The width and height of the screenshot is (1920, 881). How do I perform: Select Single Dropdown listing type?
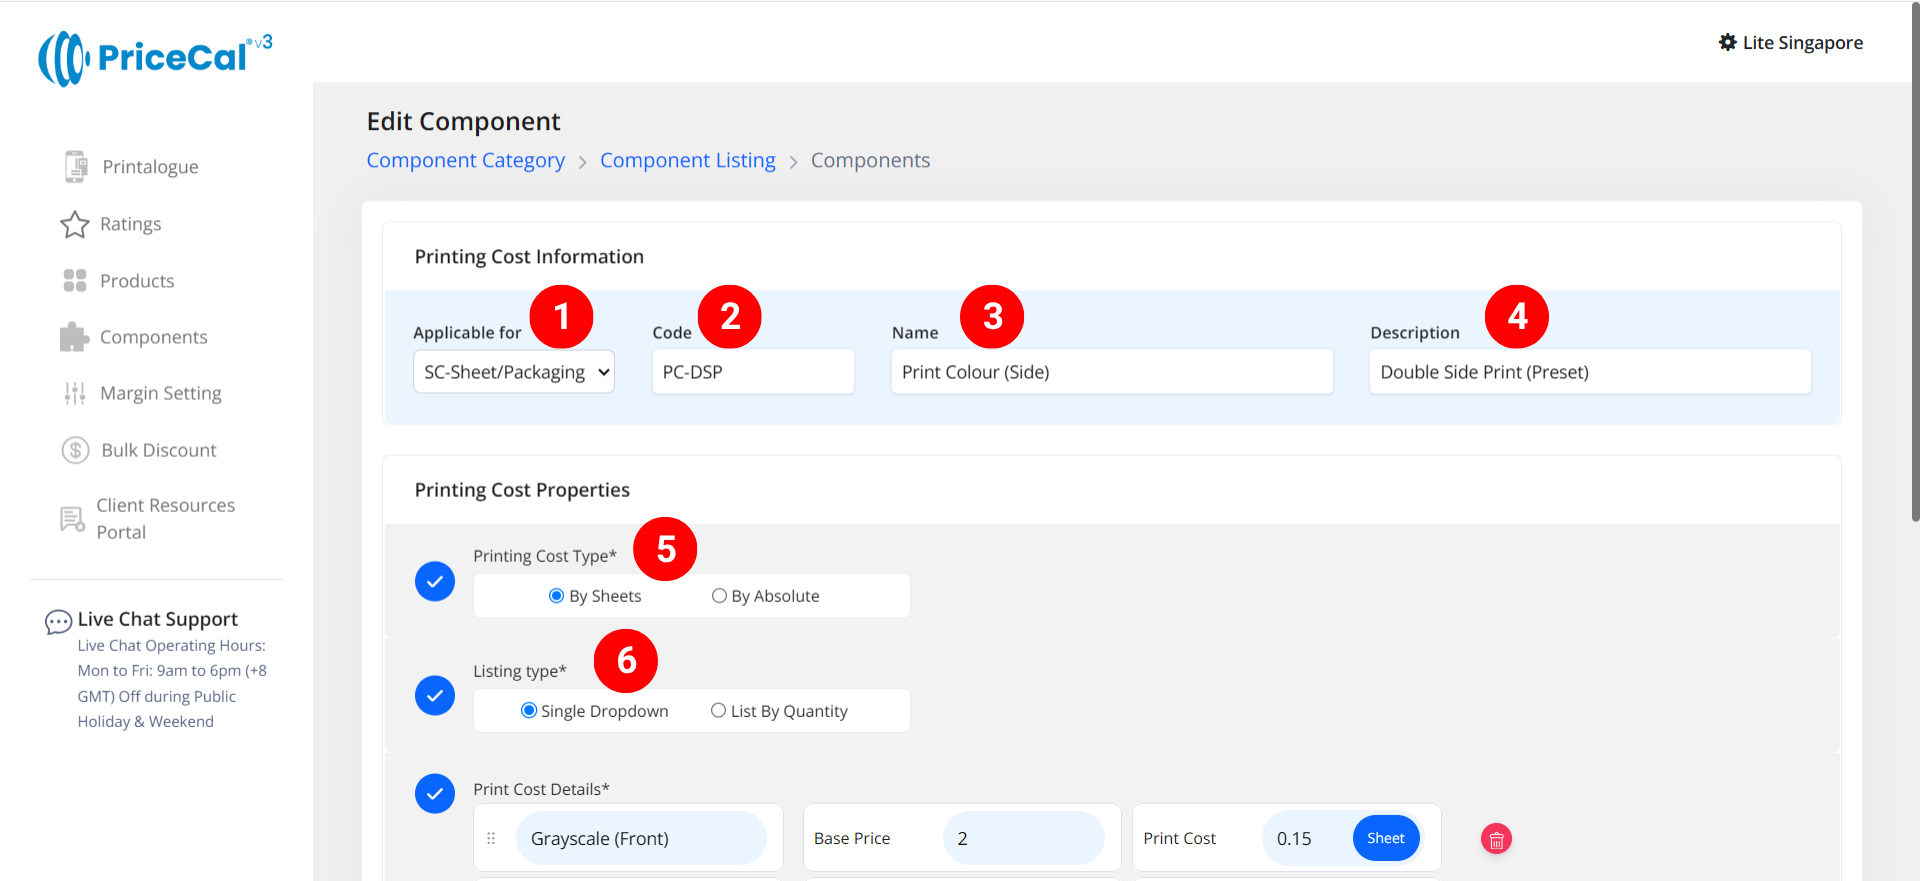pyautogui.click(x=529, y=711)
